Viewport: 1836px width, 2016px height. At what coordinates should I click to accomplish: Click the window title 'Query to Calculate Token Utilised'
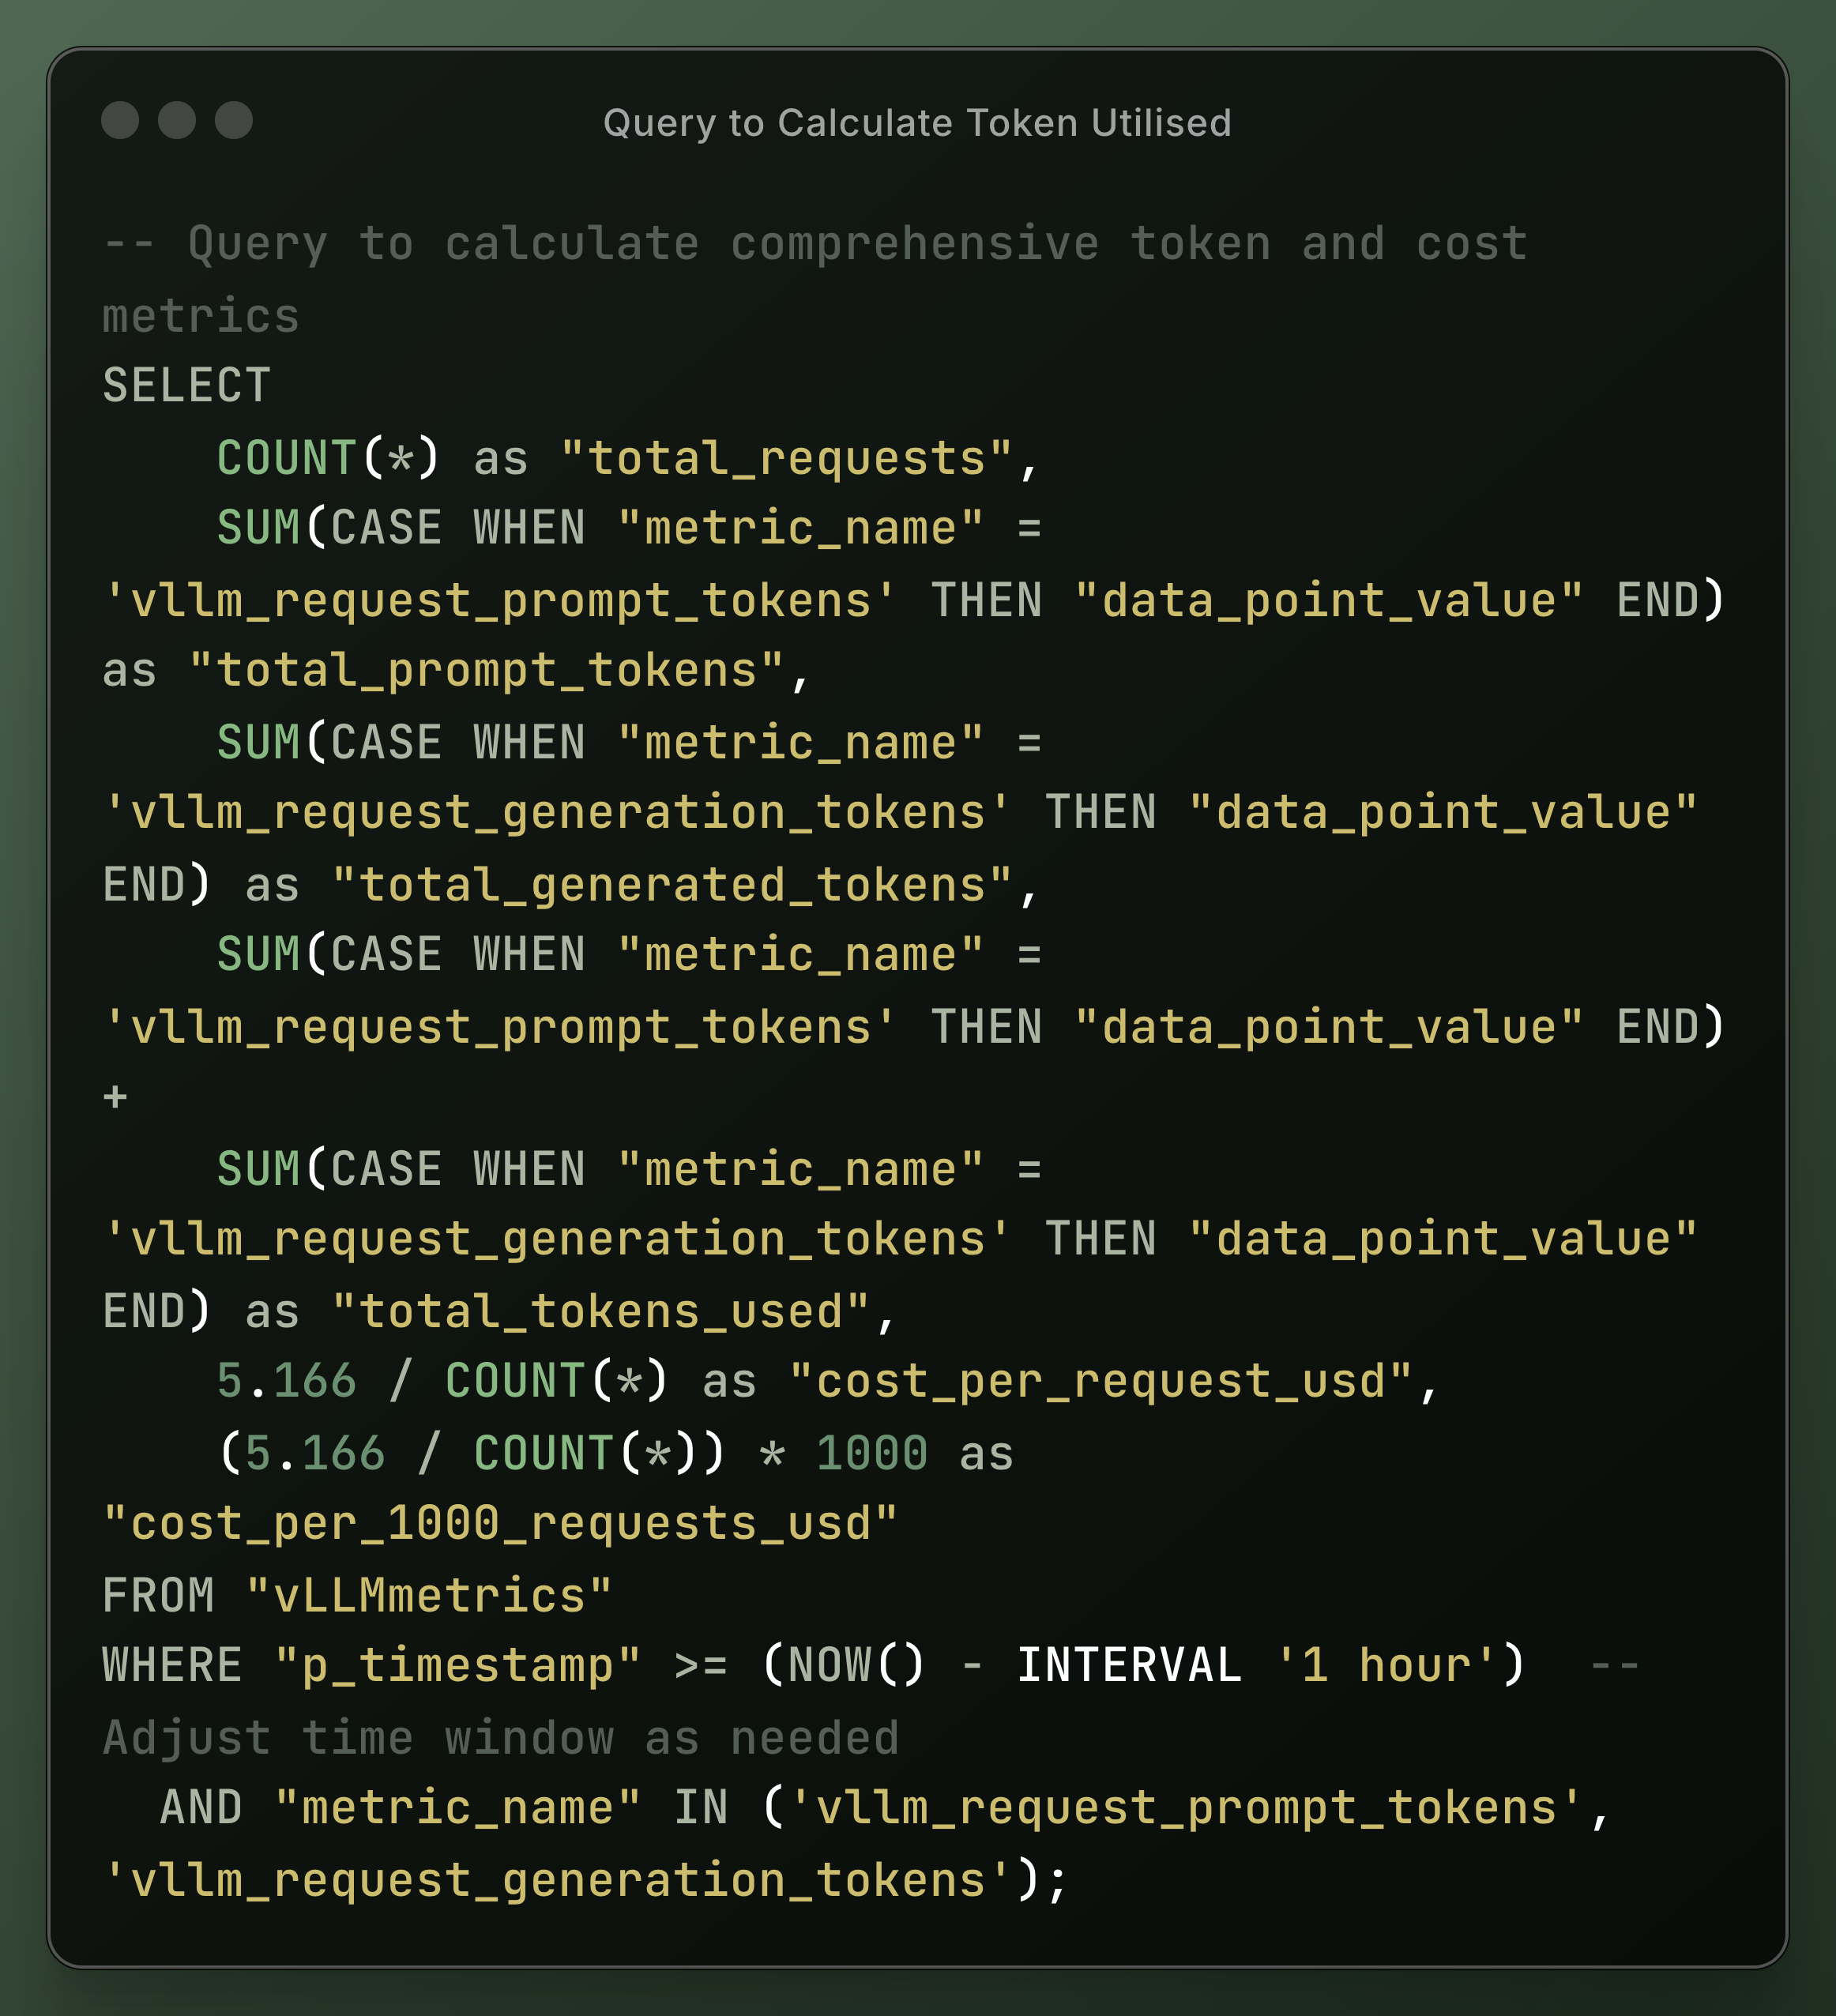point(917,123)
